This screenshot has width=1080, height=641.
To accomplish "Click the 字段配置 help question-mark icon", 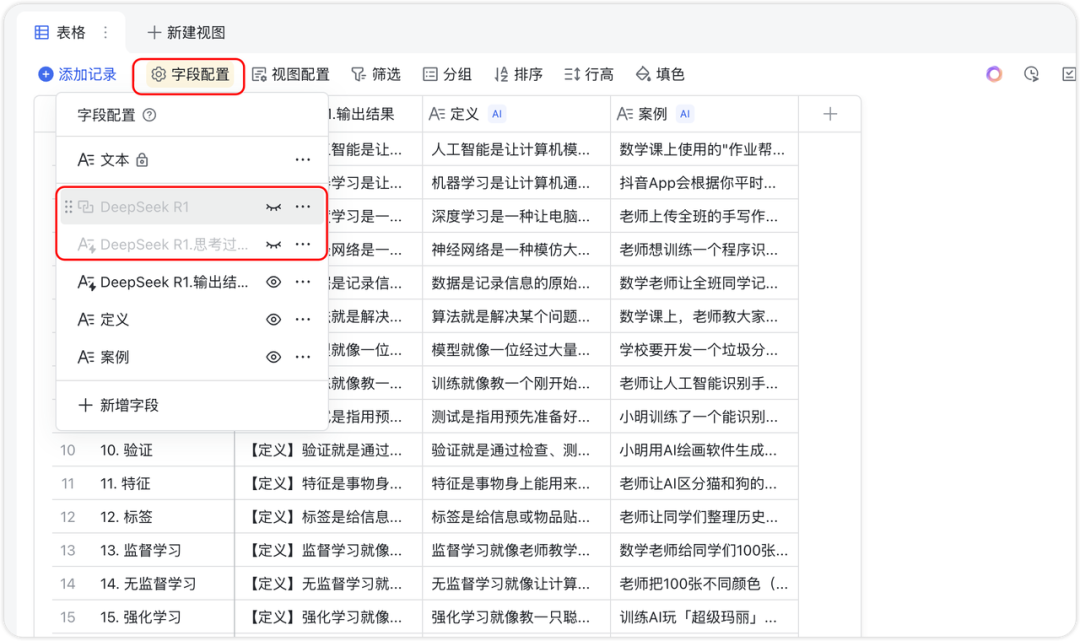I will coord(149,115).
